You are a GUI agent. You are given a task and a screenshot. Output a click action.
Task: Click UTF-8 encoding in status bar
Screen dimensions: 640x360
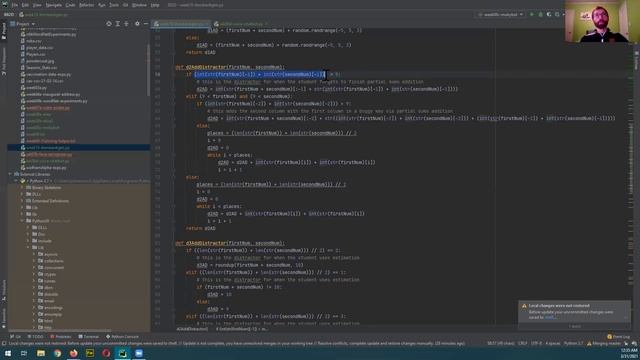pos(536,344)
